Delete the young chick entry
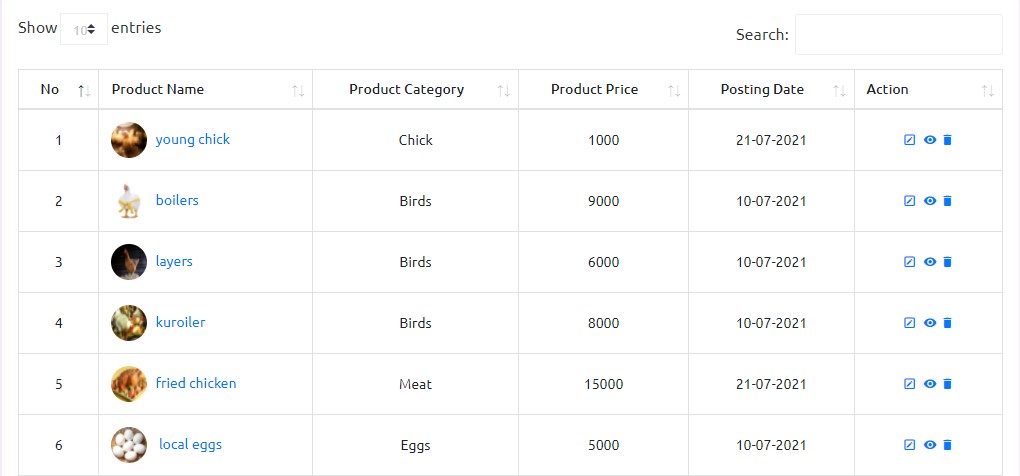Image resolution: width=1020 pixels, height=476 pixels. 948,140
